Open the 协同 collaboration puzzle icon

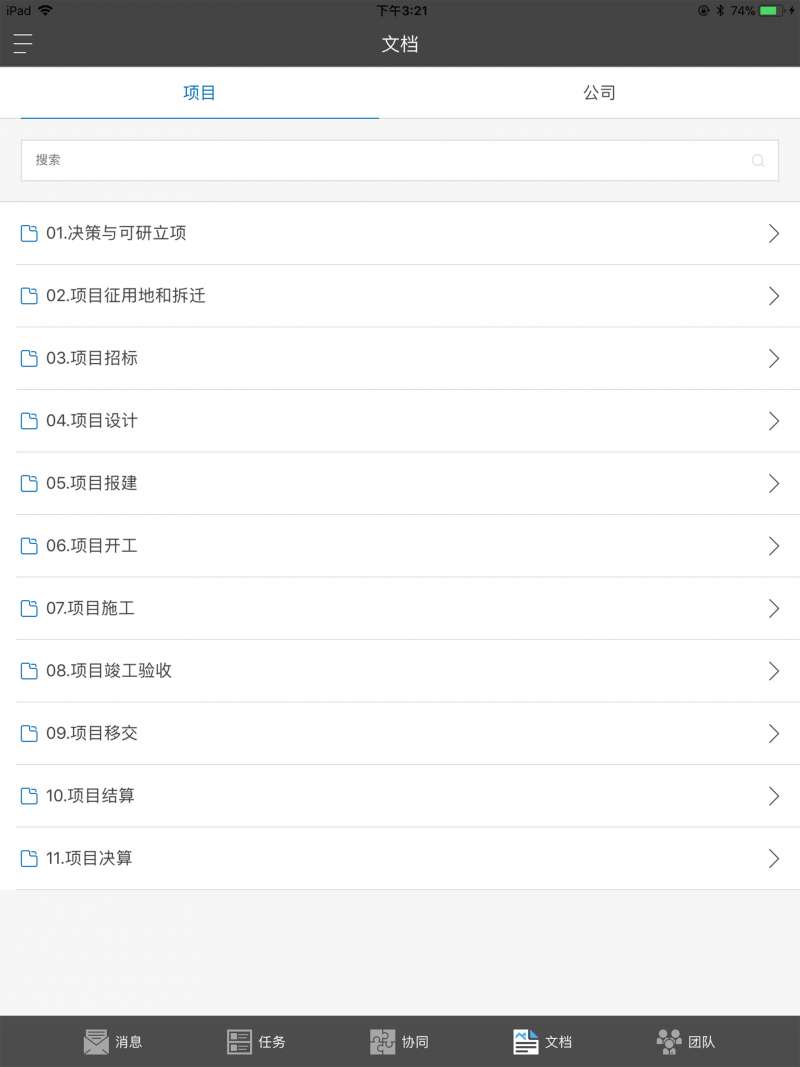point(382,1041)
